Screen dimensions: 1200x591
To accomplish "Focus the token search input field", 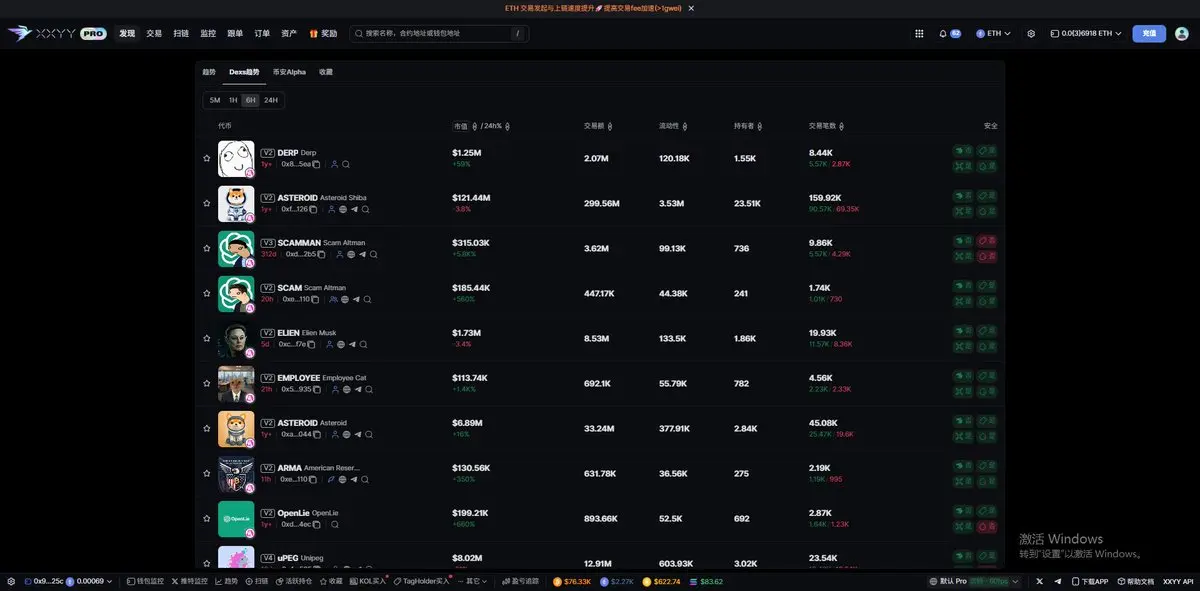I will click(x=439, y=33).
